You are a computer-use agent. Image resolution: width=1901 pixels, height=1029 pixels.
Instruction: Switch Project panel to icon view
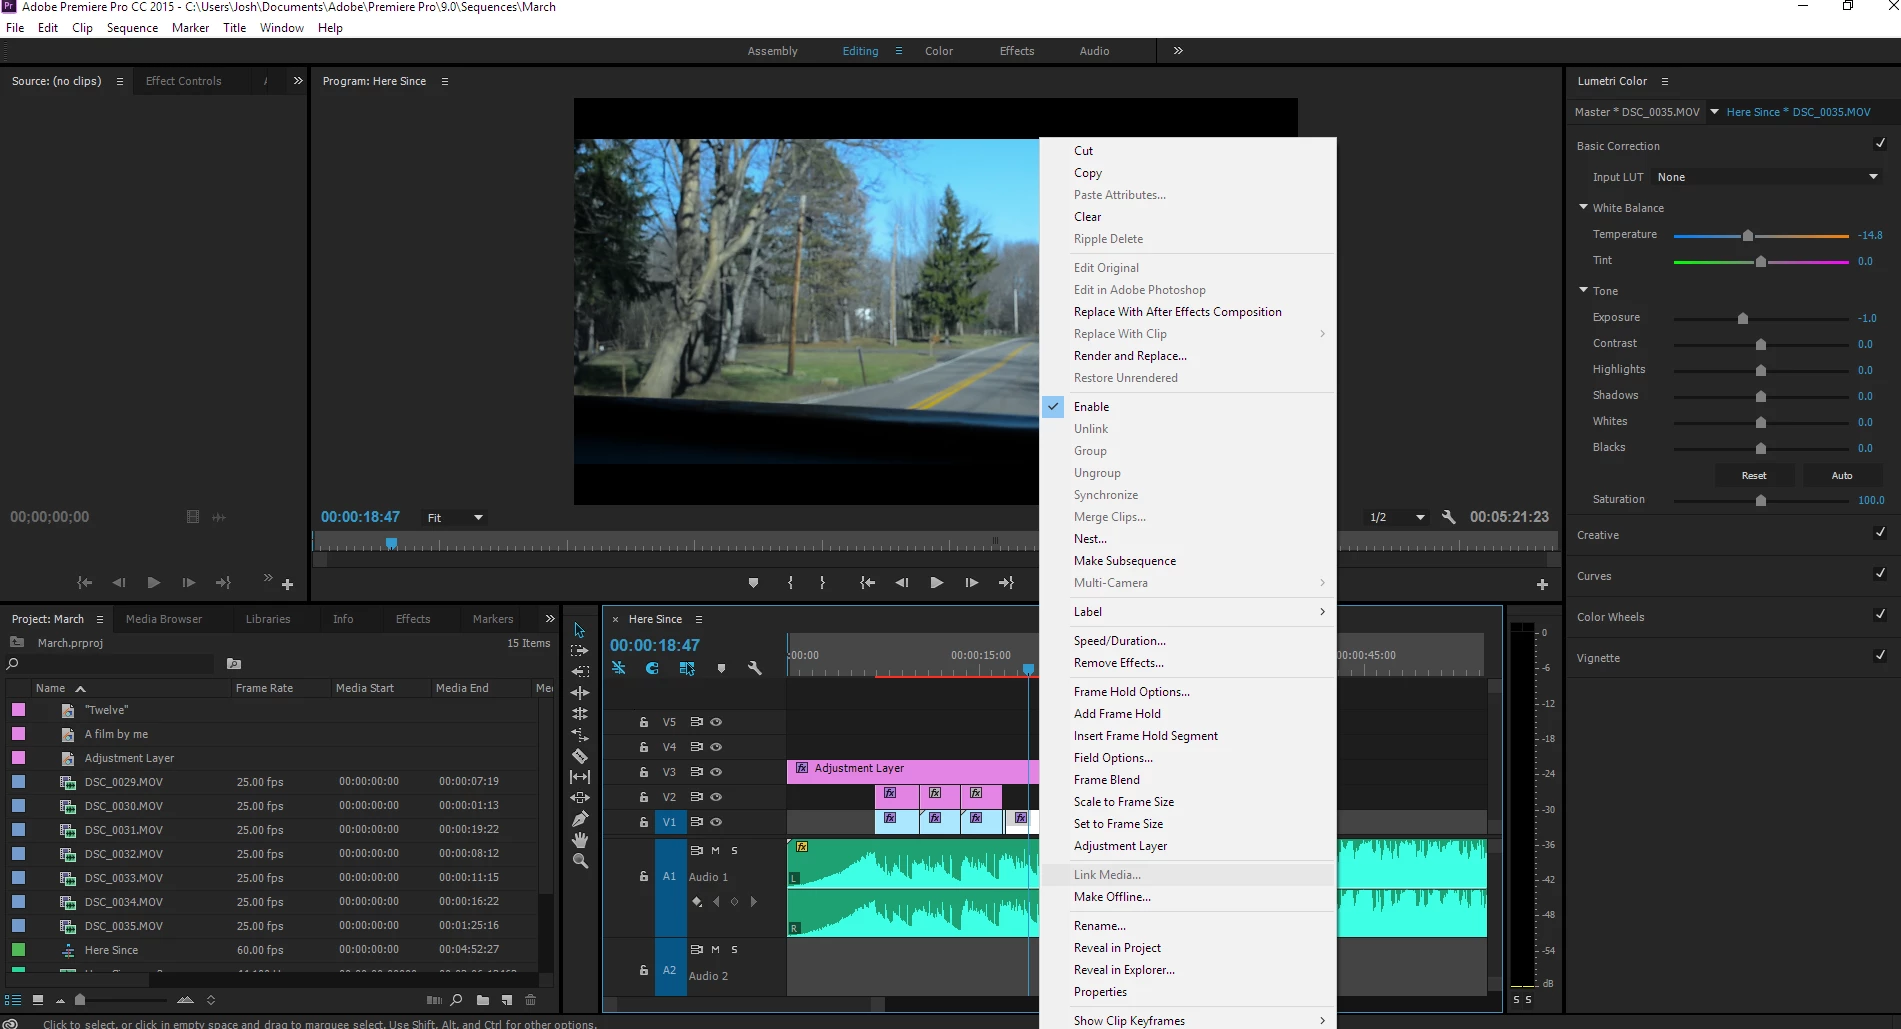(38, 1000)
